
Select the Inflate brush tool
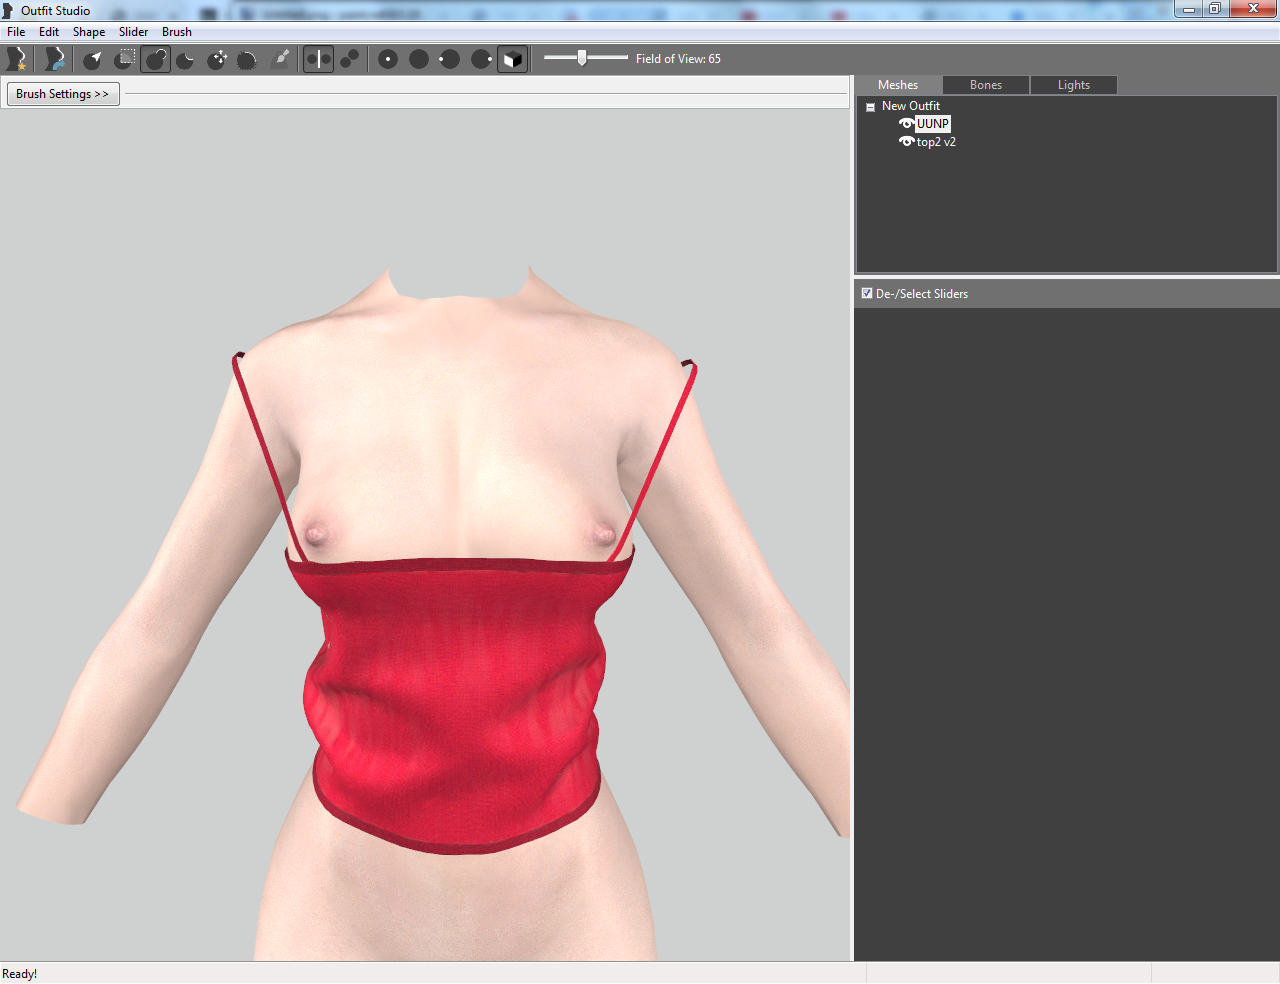click(156, 59)
